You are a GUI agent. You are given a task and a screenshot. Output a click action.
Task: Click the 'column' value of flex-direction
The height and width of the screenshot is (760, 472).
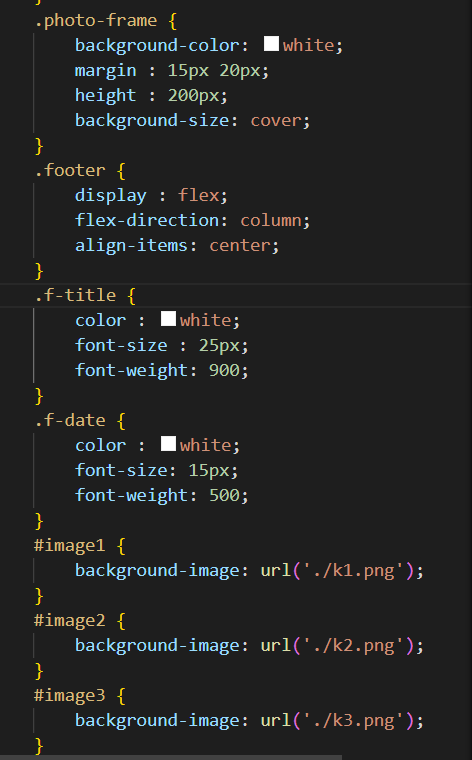click(271, 221)
